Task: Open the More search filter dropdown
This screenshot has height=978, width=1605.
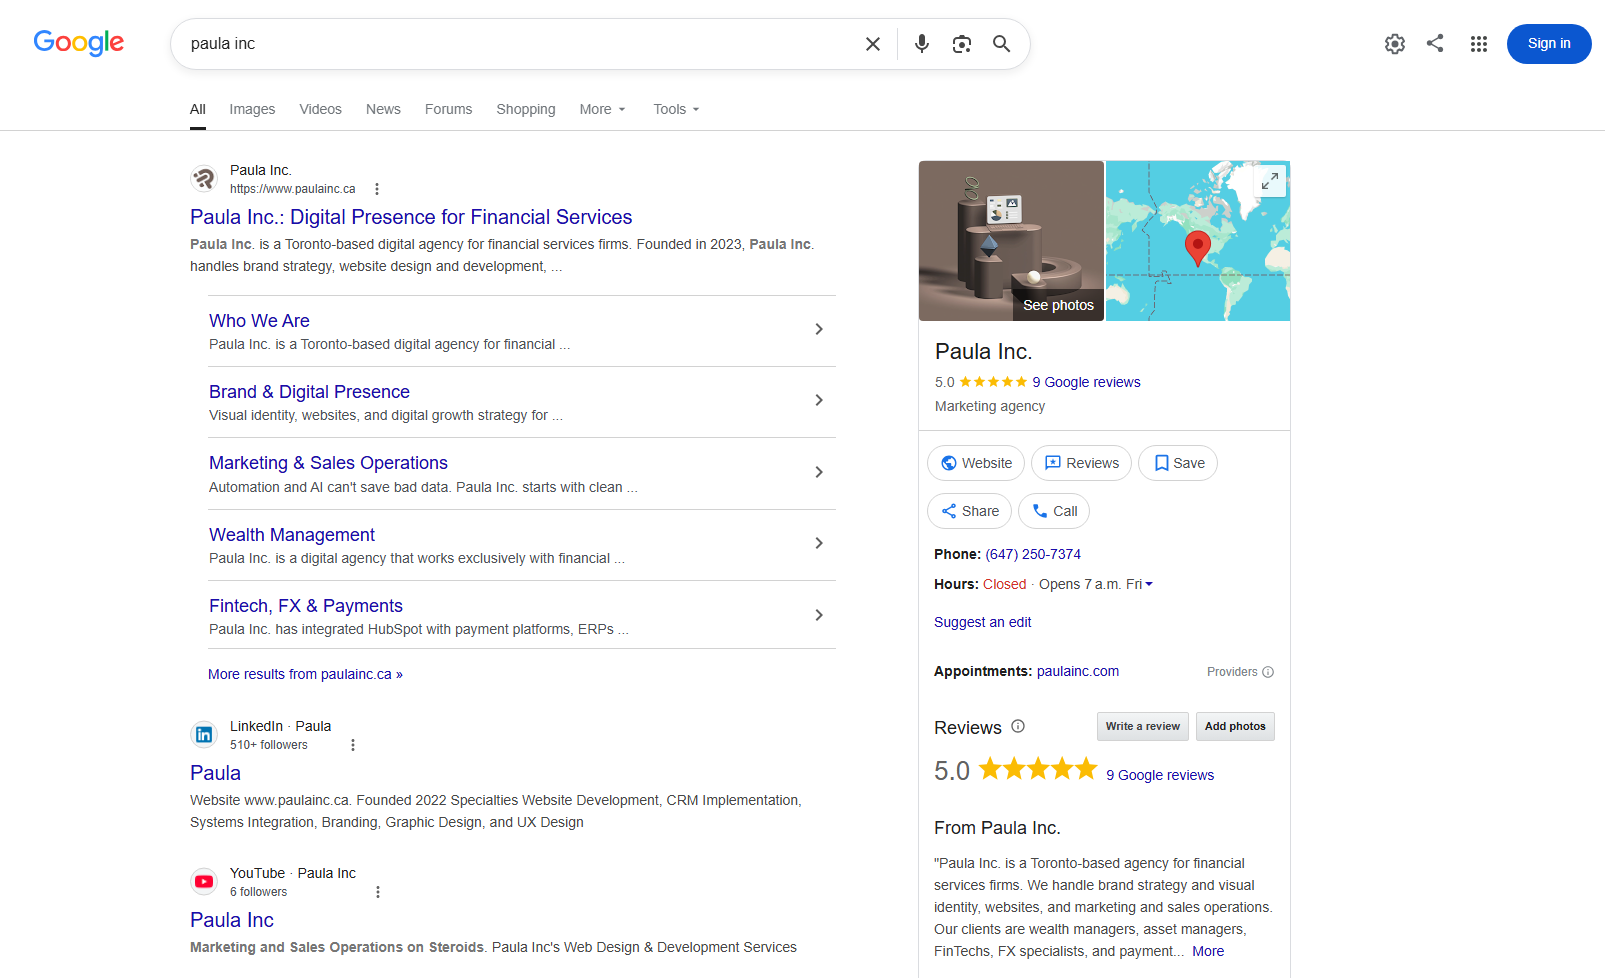Action: [x=602, y=109]
